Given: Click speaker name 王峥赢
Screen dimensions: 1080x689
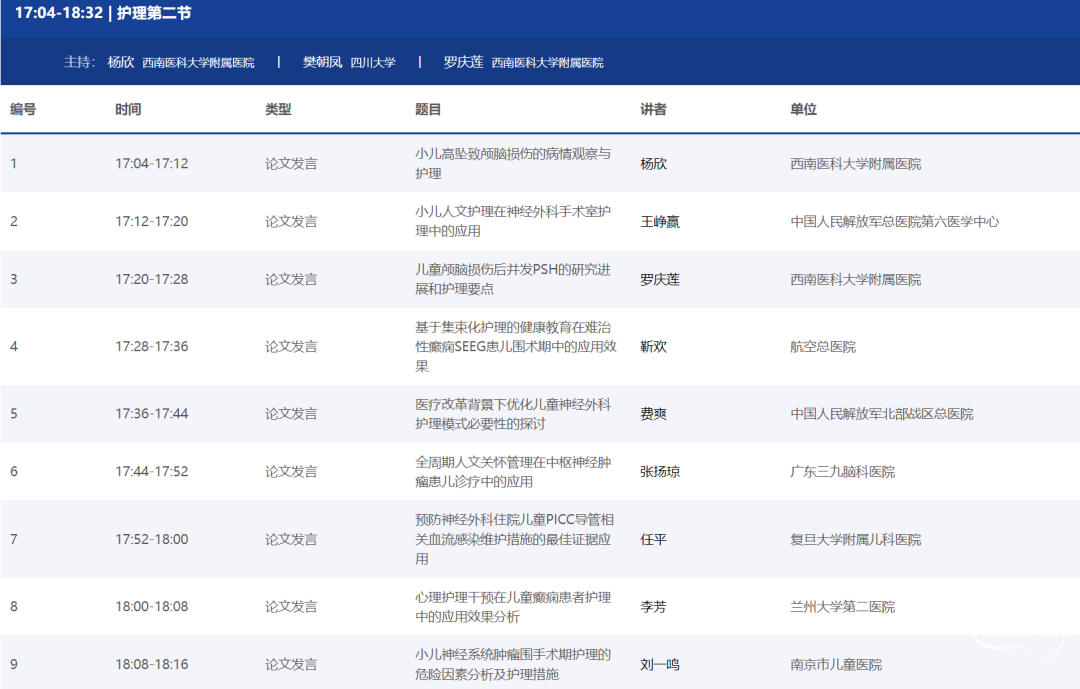Looking at the screenshot, I should pos(659,222).
